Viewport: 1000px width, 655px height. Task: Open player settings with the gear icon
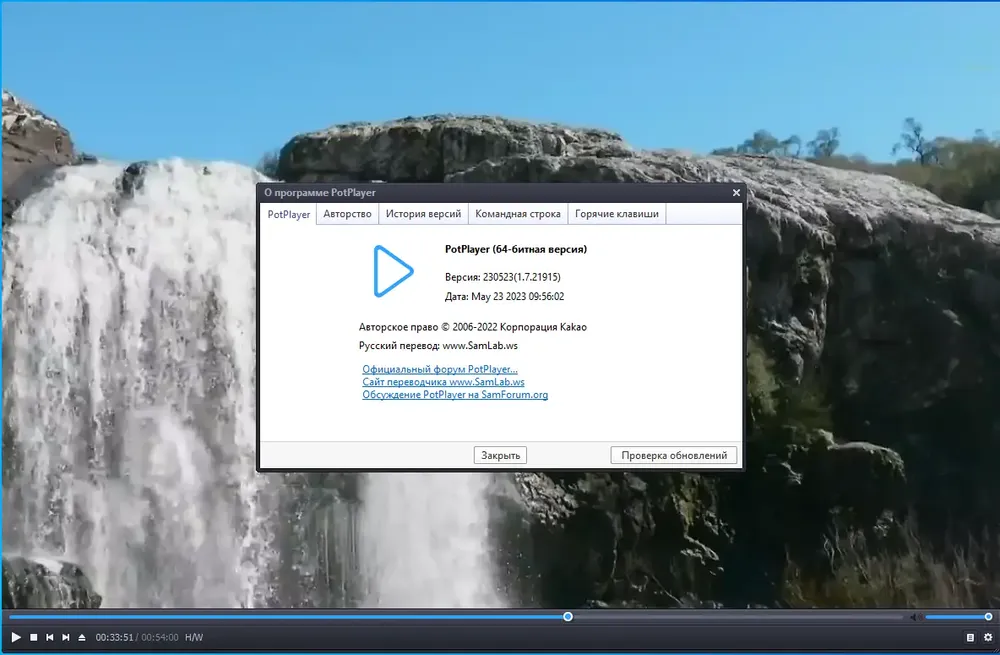coord(988,637)
